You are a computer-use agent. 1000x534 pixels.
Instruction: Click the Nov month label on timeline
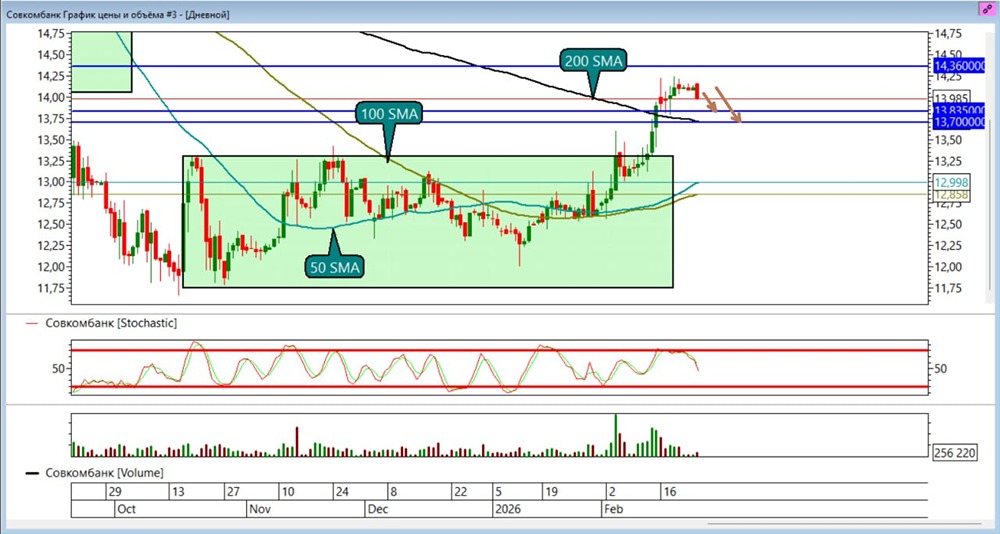coord(259,509)
